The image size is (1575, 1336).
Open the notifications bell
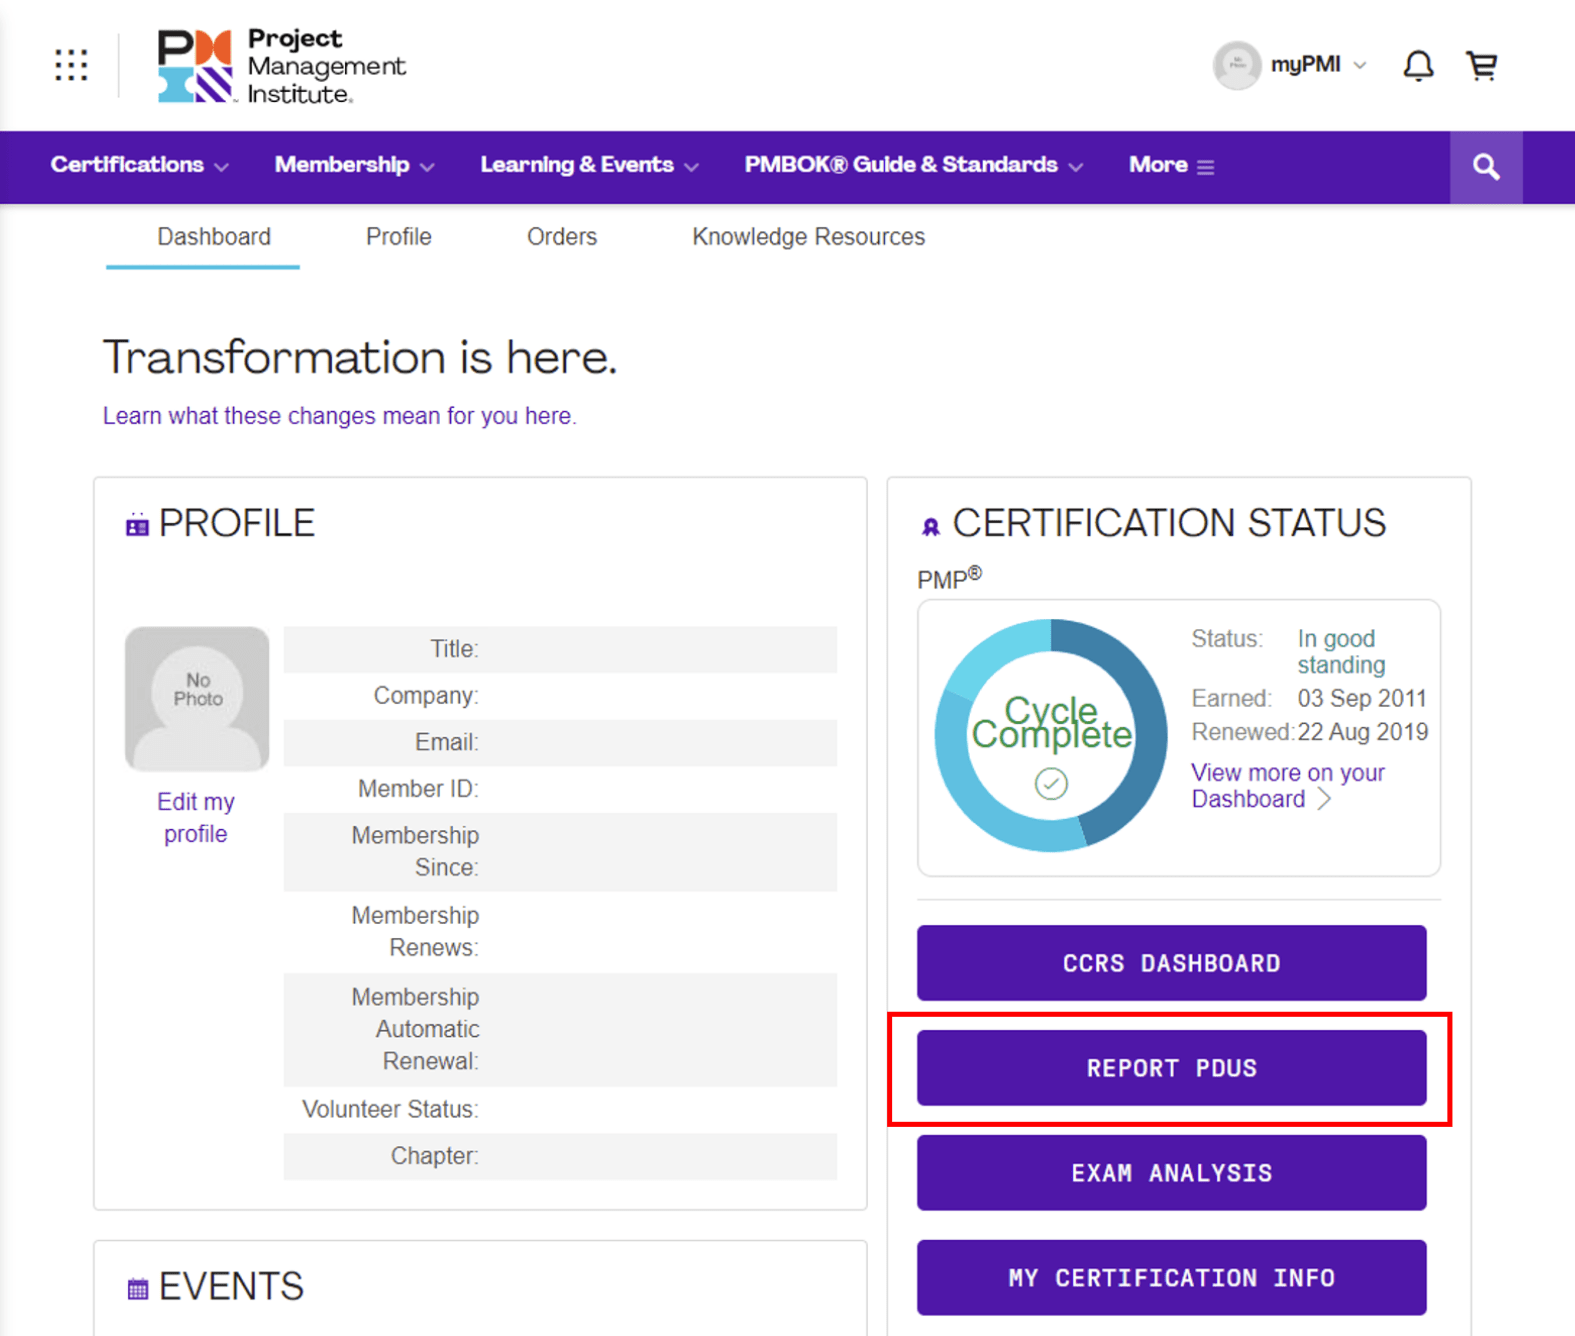pos(1417,66)
